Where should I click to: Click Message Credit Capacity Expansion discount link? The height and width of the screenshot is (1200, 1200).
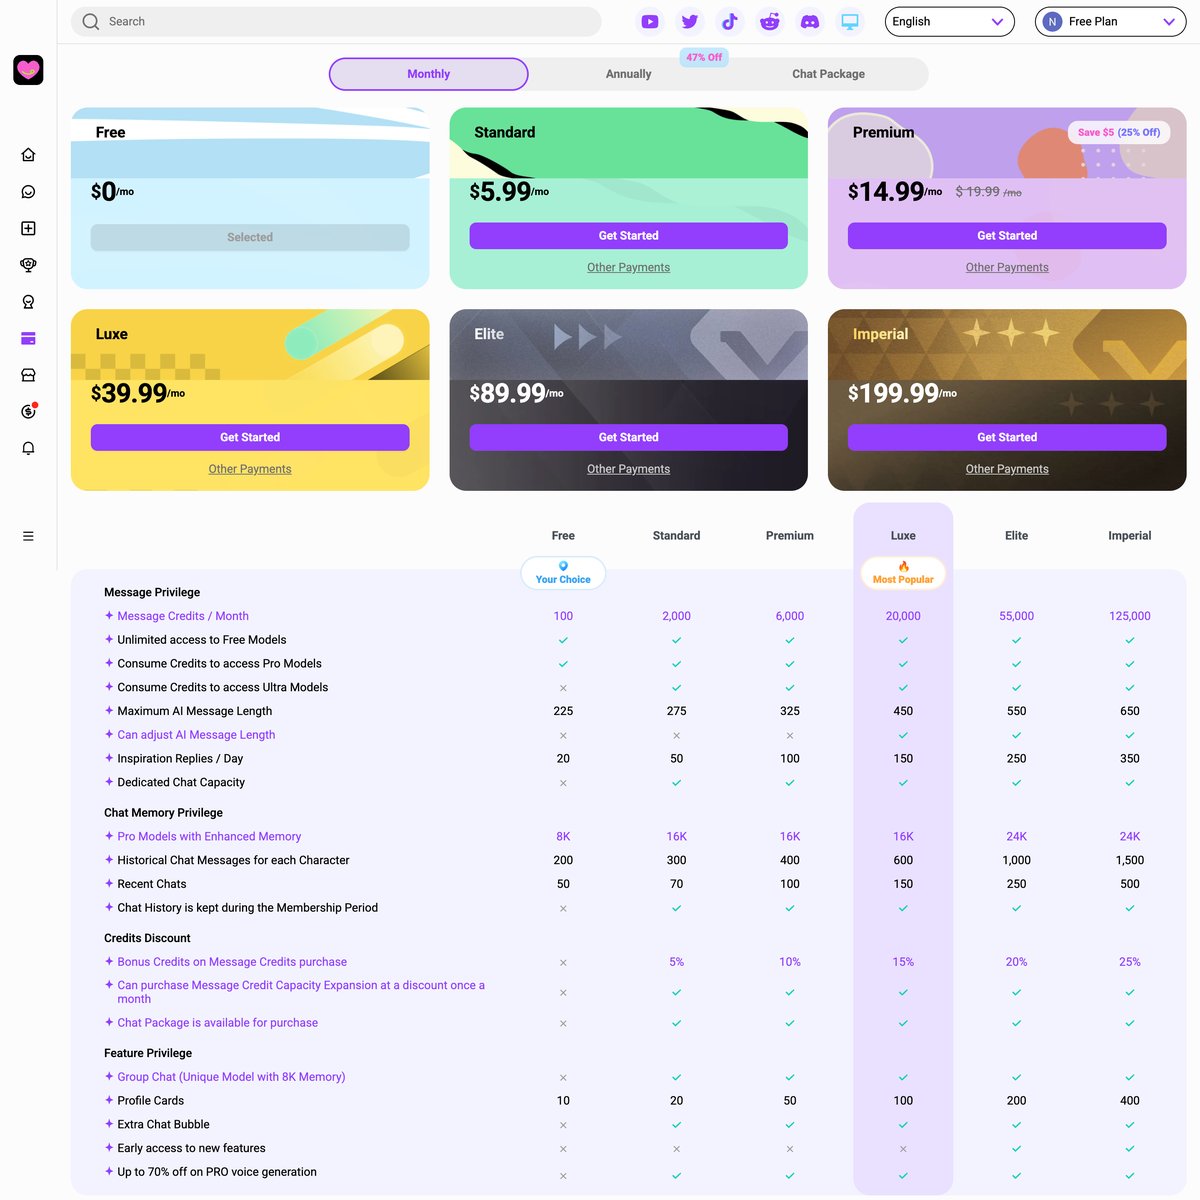coord(301,992)
